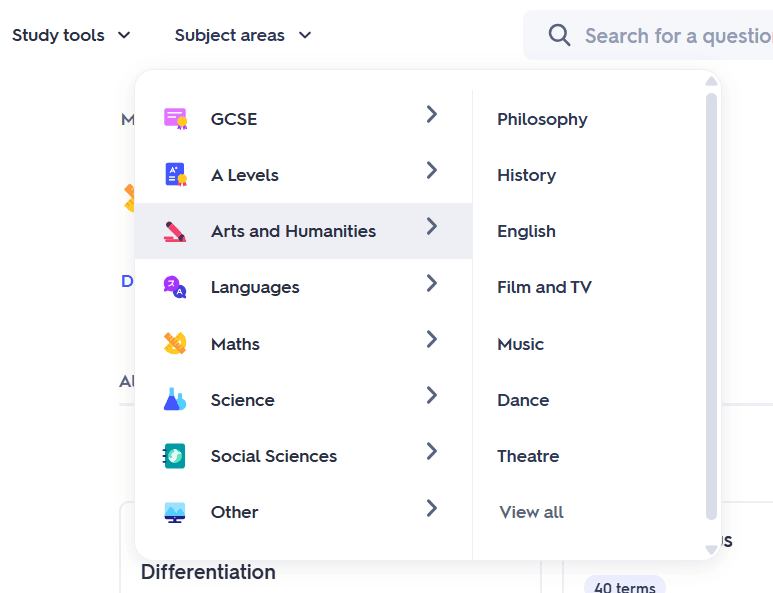Select GCSE in subject menu
773x593 pixels.
click(304, 119)
